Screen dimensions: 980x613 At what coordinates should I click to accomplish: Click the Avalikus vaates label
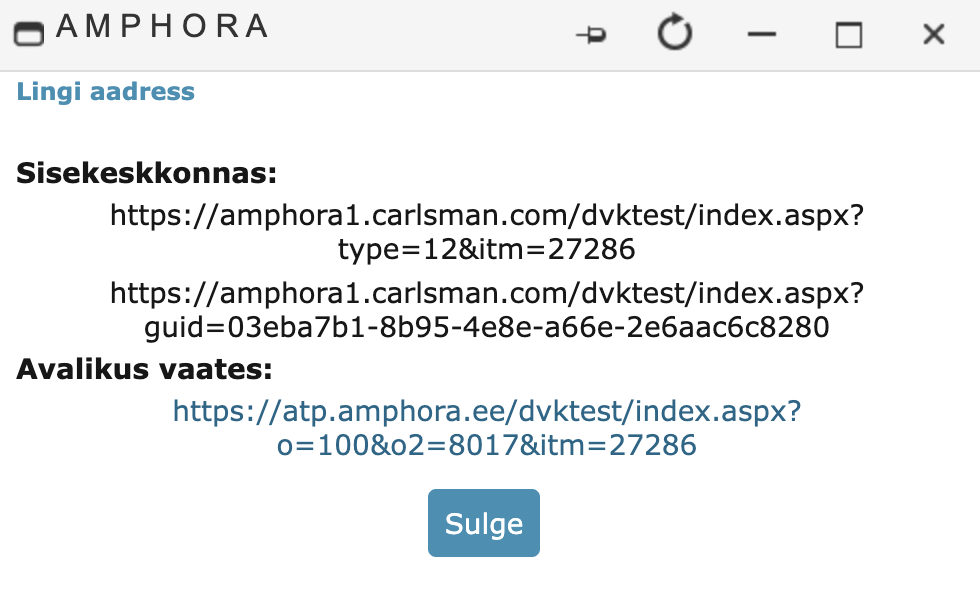[x=144, y=369]
